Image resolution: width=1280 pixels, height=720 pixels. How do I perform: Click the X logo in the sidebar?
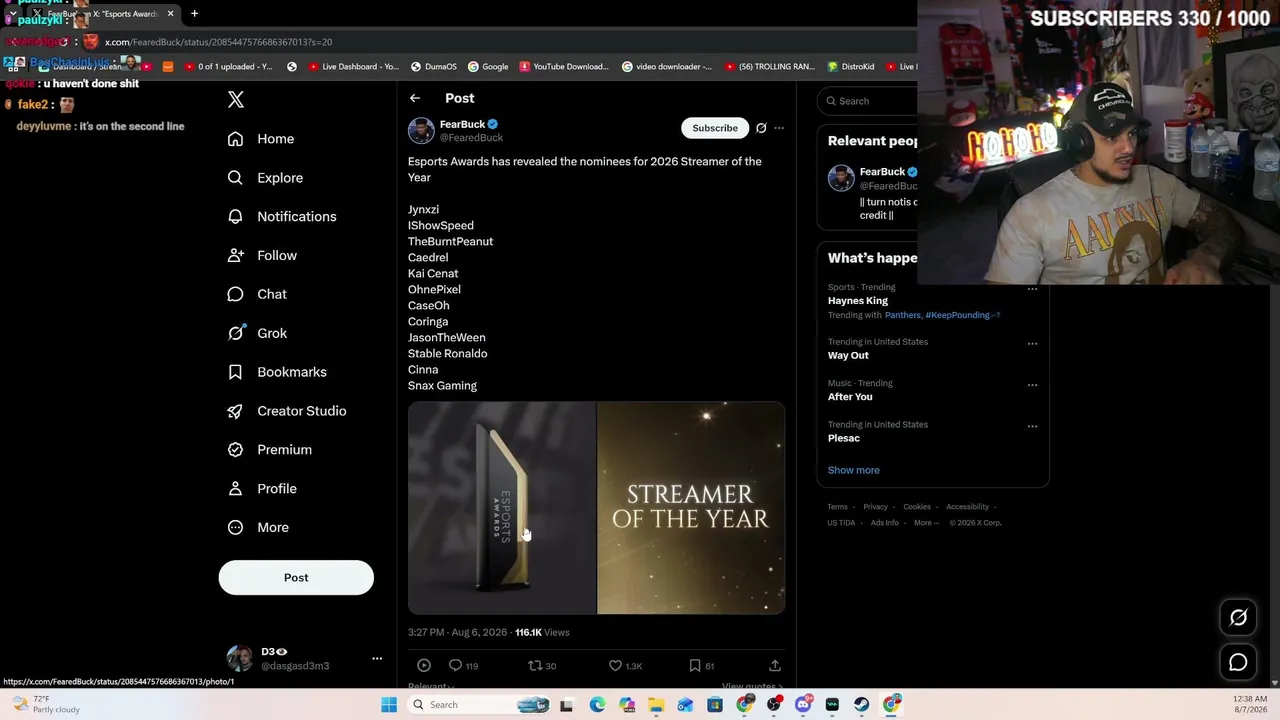tap(236, 99)
